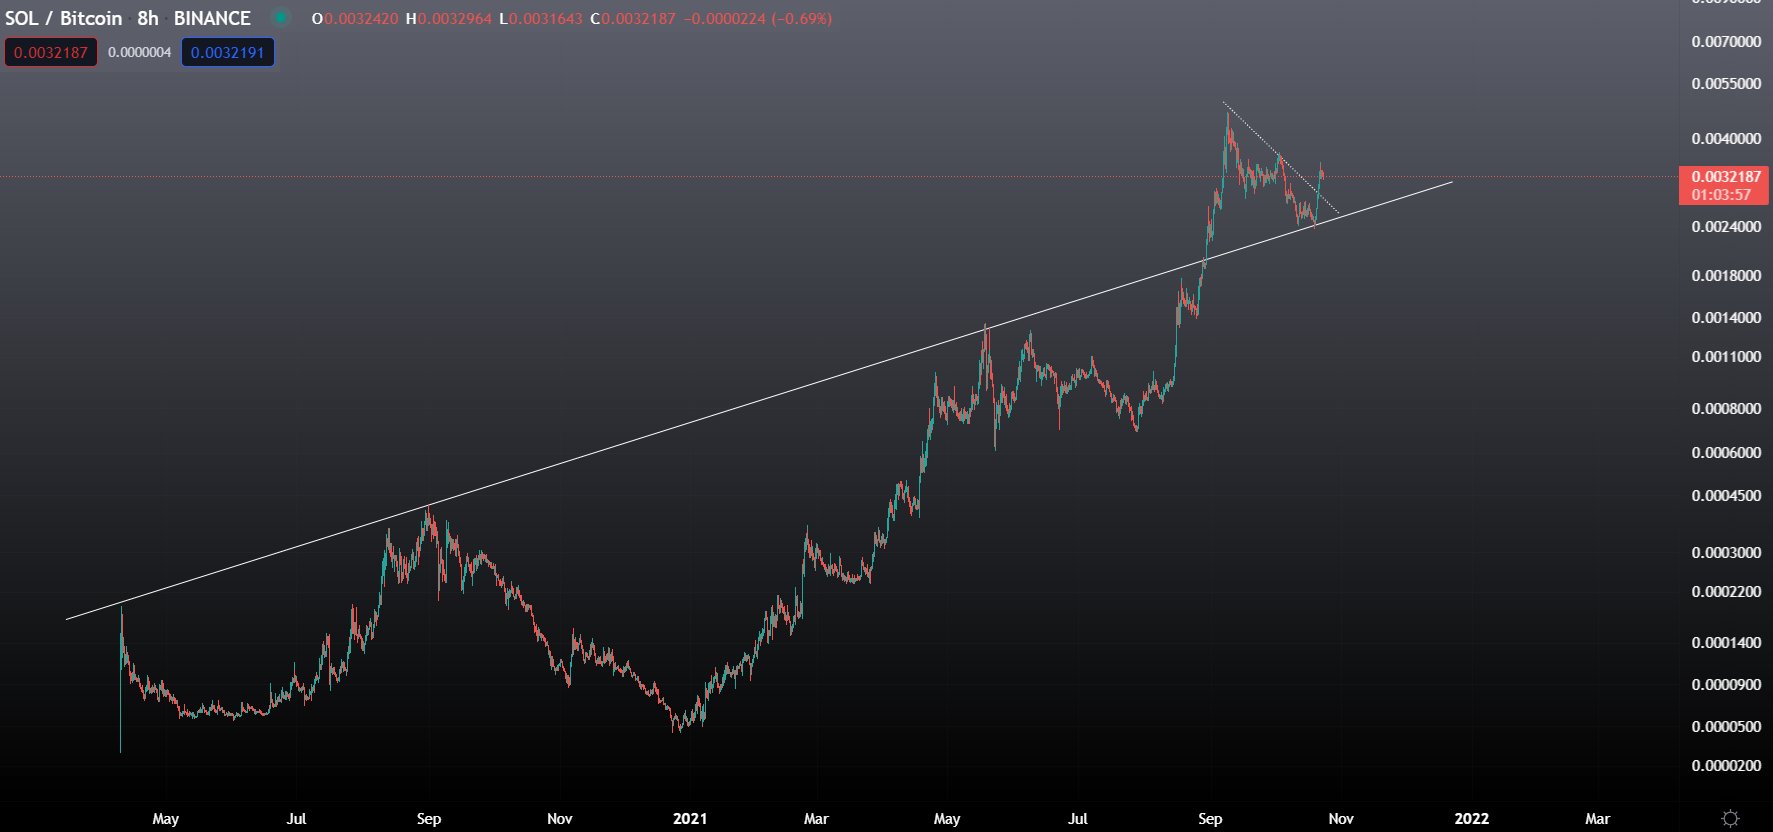Click the 2022 label on time axis

(1471, 818)
